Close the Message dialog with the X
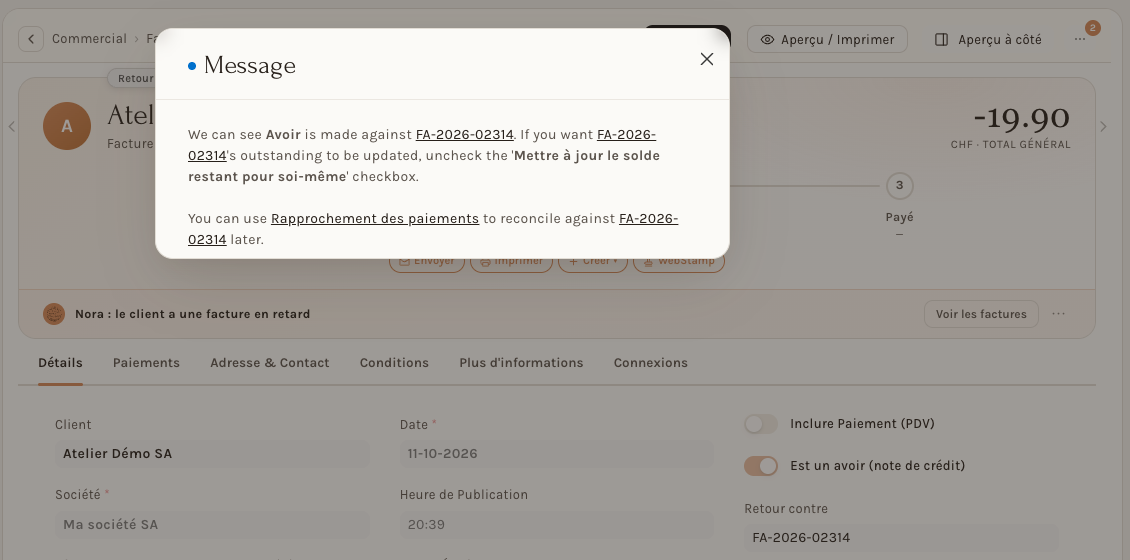This screenshot has height=560, width=1130. (x=706, y=59)
